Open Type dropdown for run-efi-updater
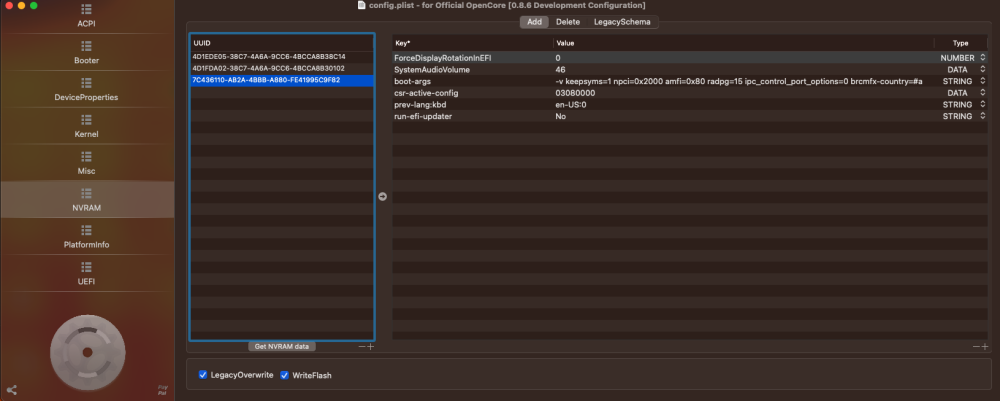This screenshot has height=401, width=1000. pyautogui.click(x=983, y=117)
